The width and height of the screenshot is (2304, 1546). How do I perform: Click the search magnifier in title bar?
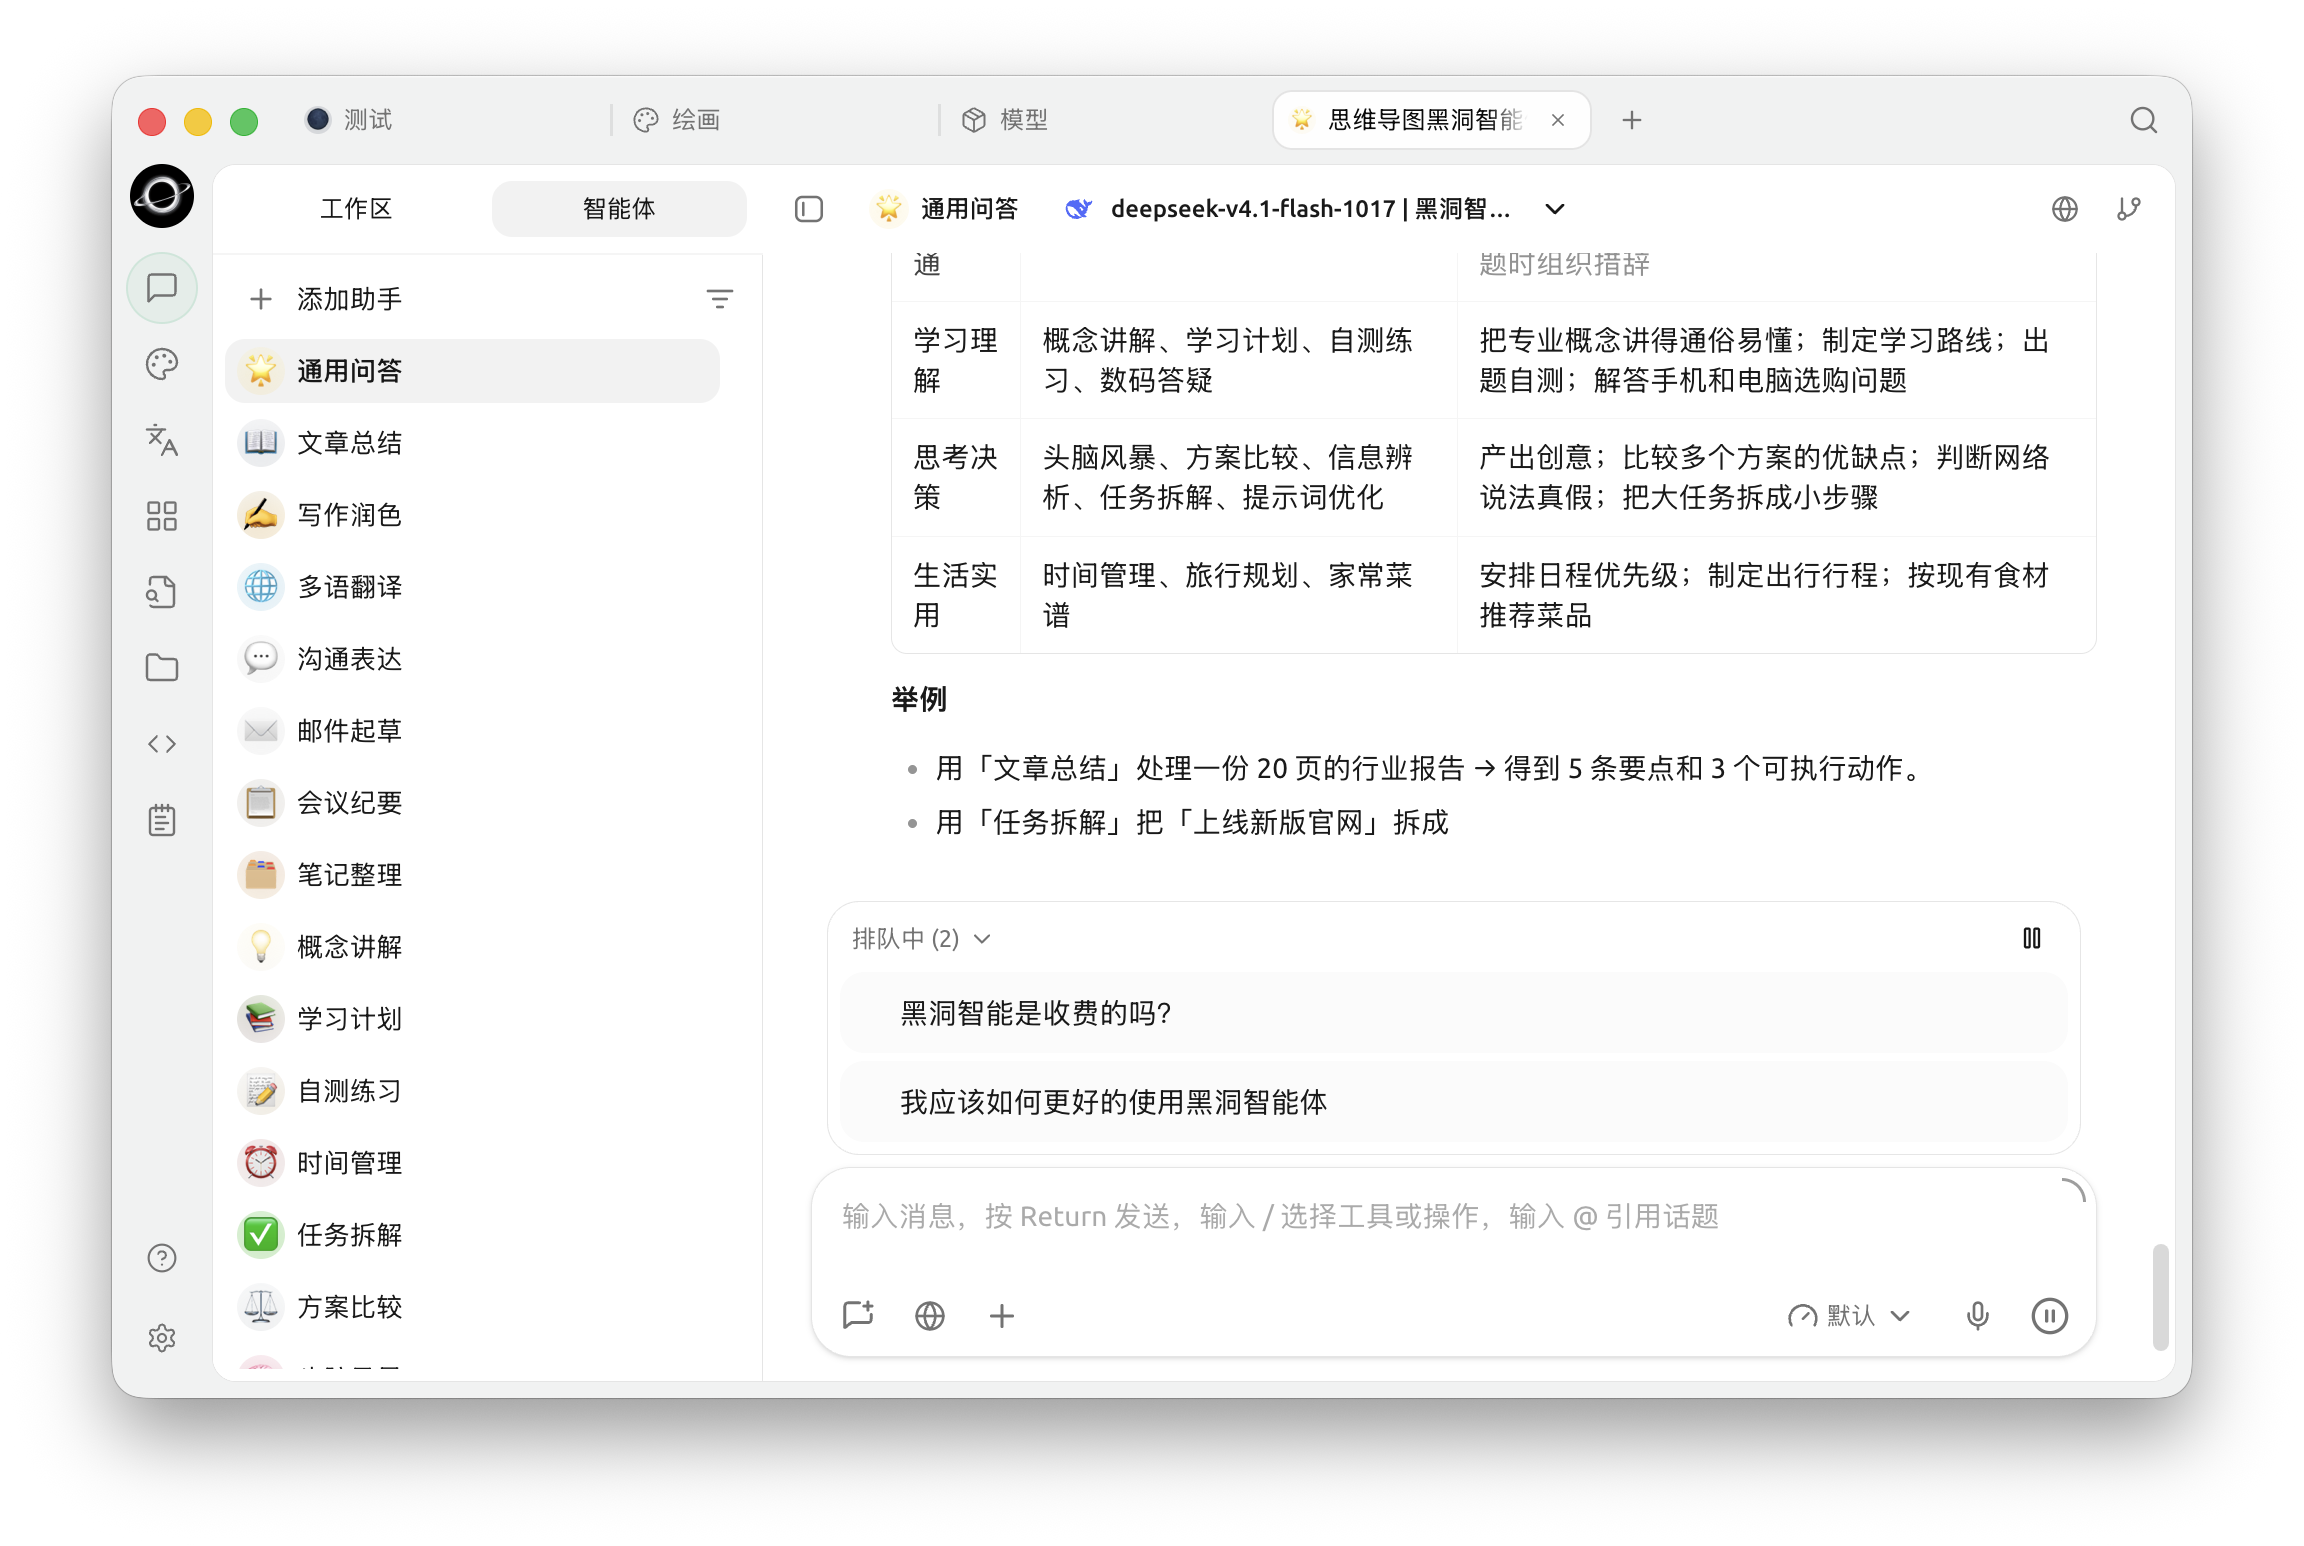coord(2143,120)
